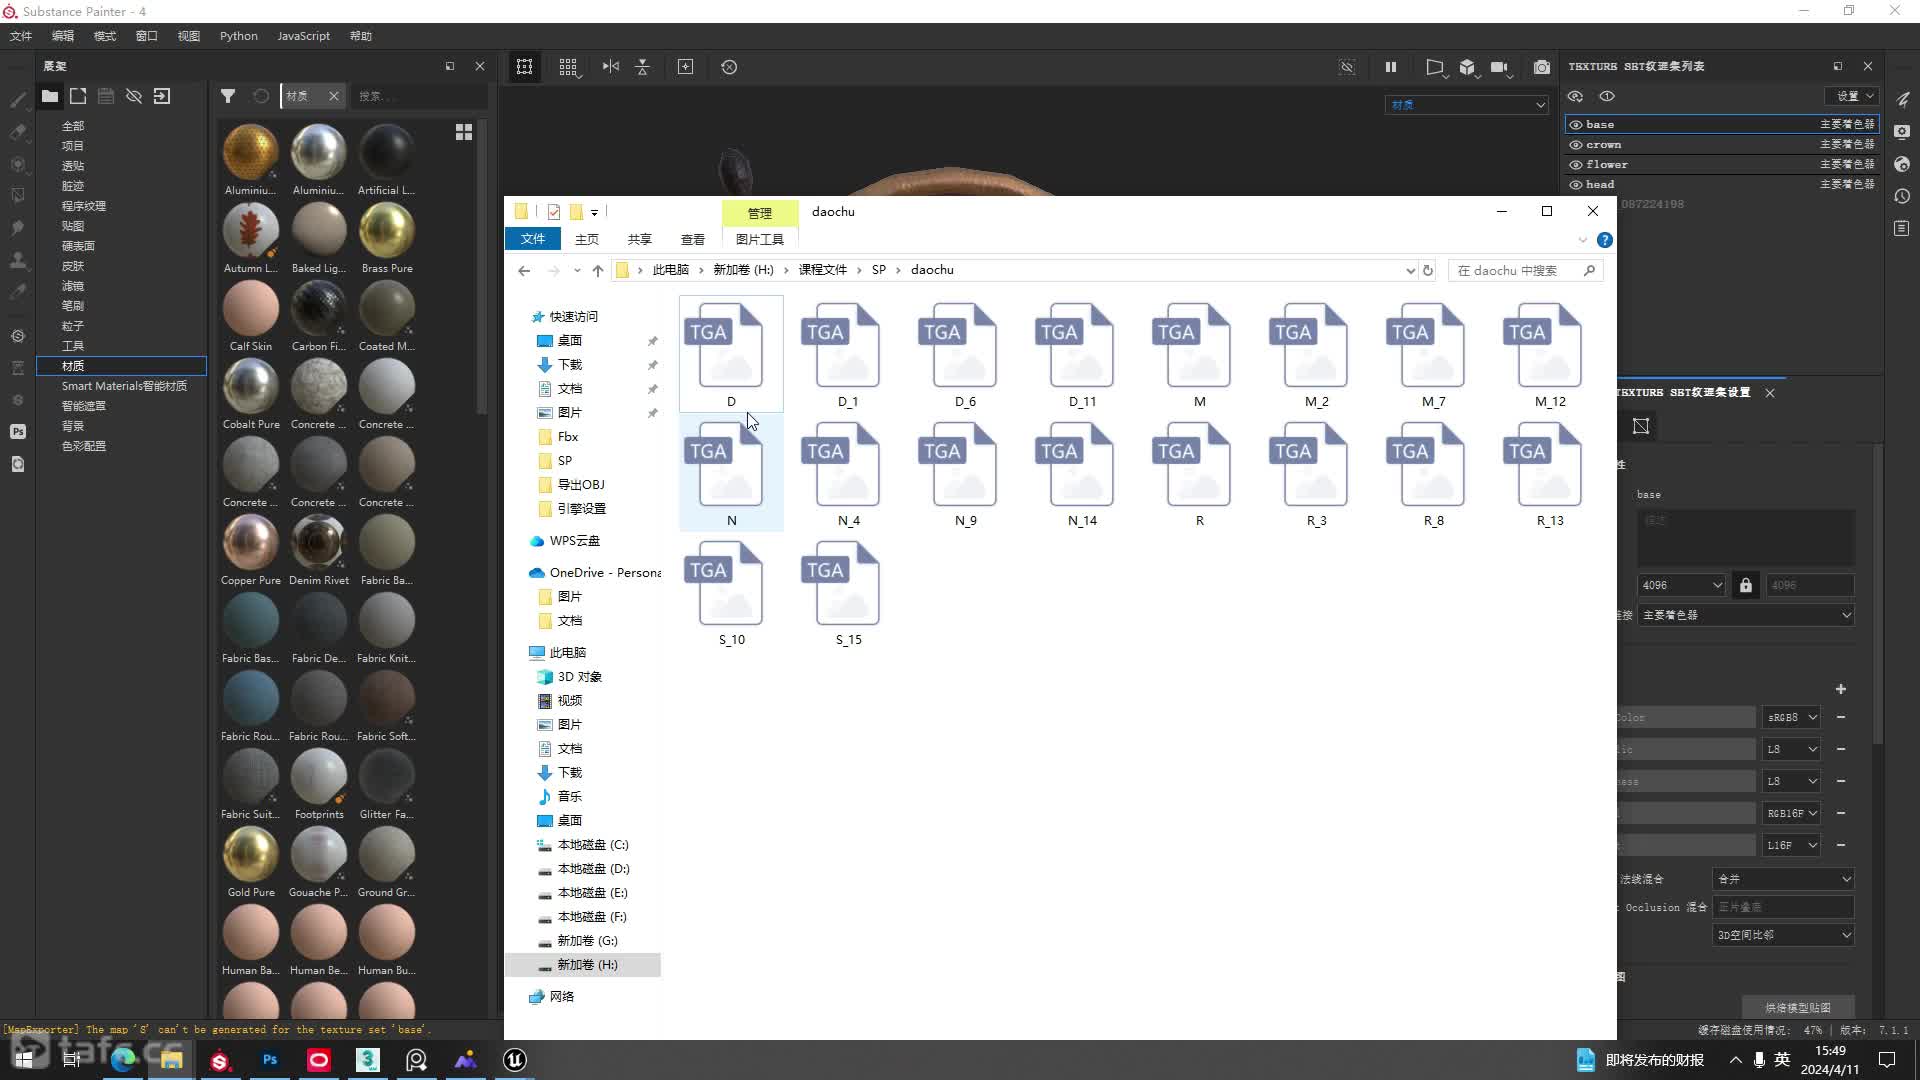Go up one folder in Explorer
The image size is (1920, 1080).
tap(598, 270)
